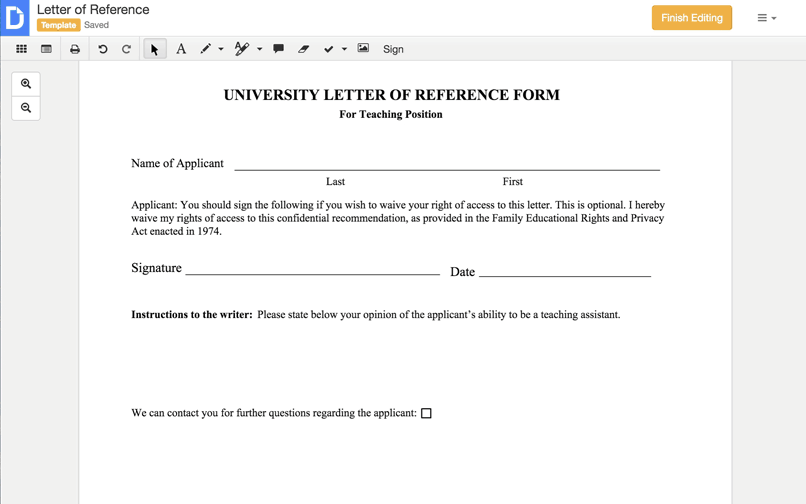Expand the pencil tool dropdown arrow
806x504 pixels.
tap(221, 49)
